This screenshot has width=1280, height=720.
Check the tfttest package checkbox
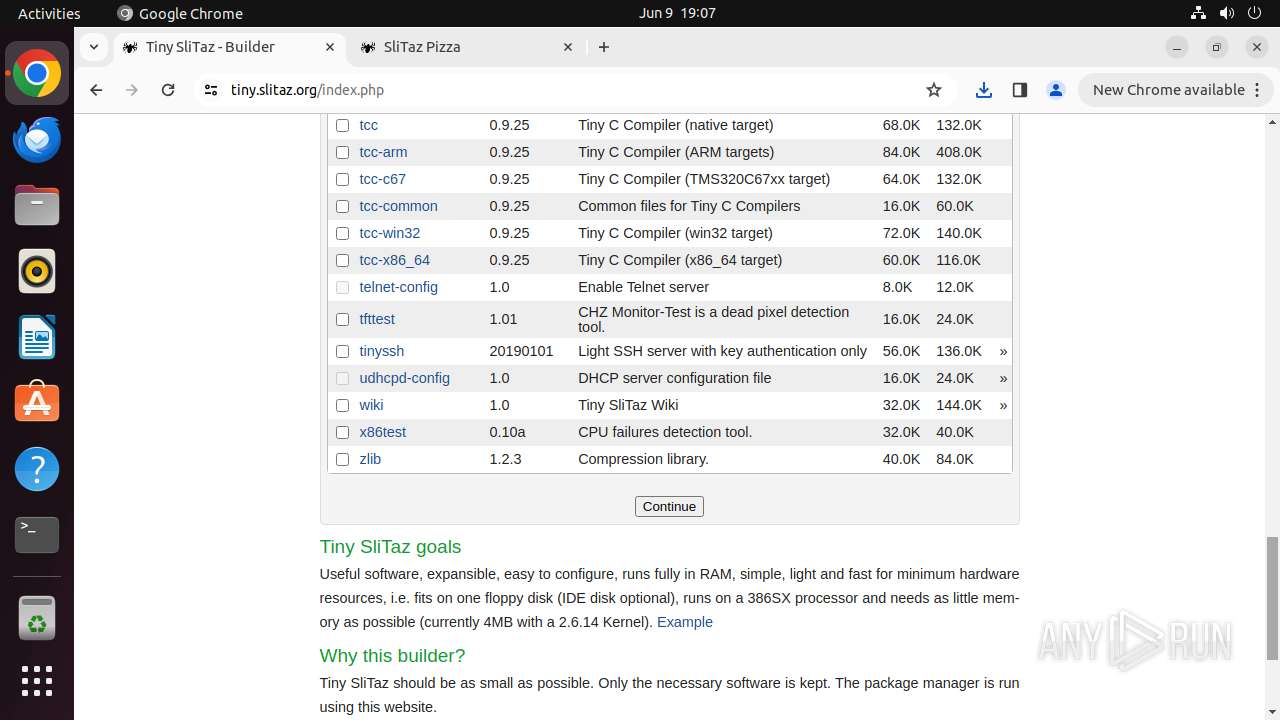[x=342, y=319]
